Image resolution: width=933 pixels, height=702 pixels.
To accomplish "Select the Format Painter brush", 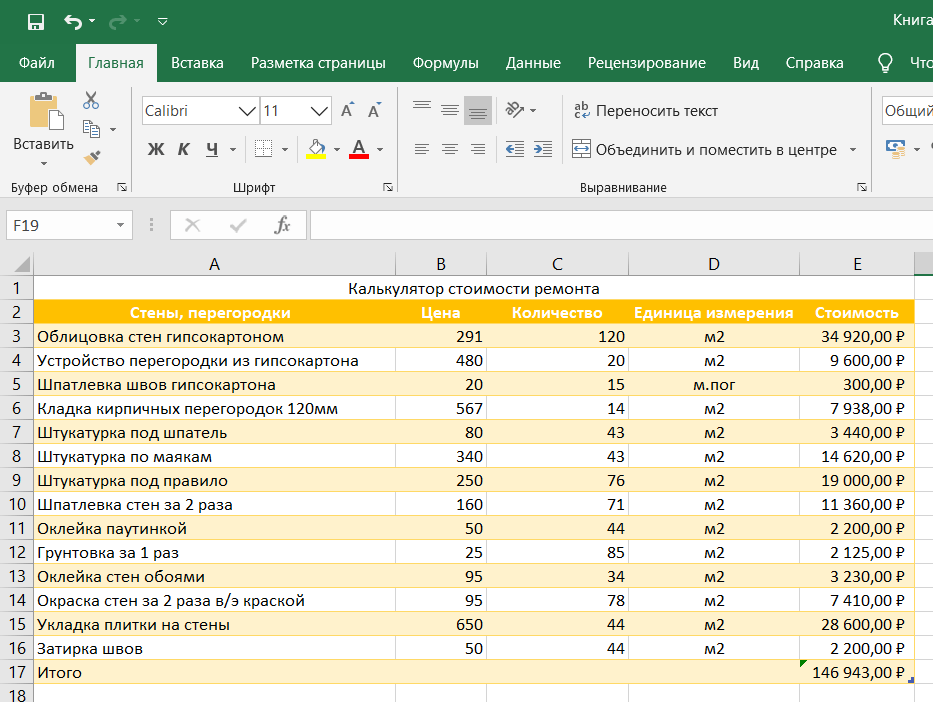I will 91,157.
